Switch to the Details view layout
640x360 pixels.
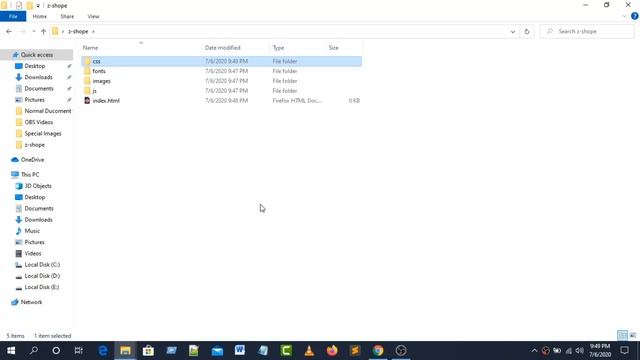[x=622, y=336]
